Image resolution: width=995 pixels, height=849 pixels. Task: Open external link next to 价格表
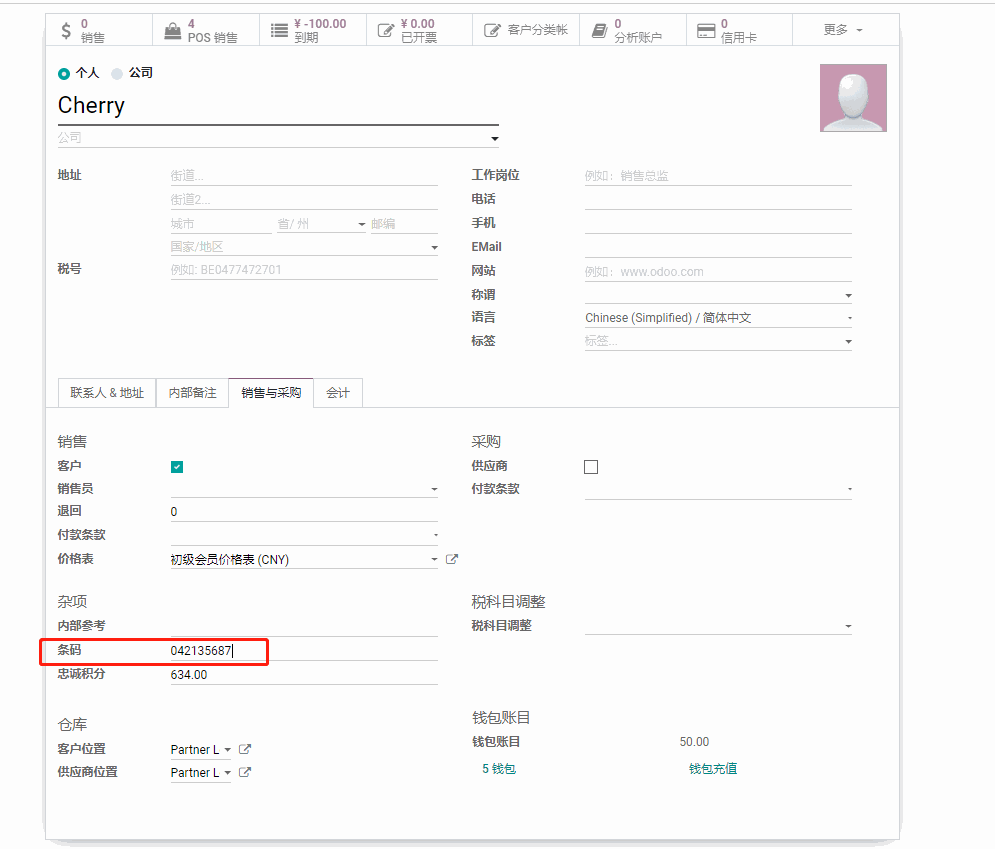click(452, 560)
